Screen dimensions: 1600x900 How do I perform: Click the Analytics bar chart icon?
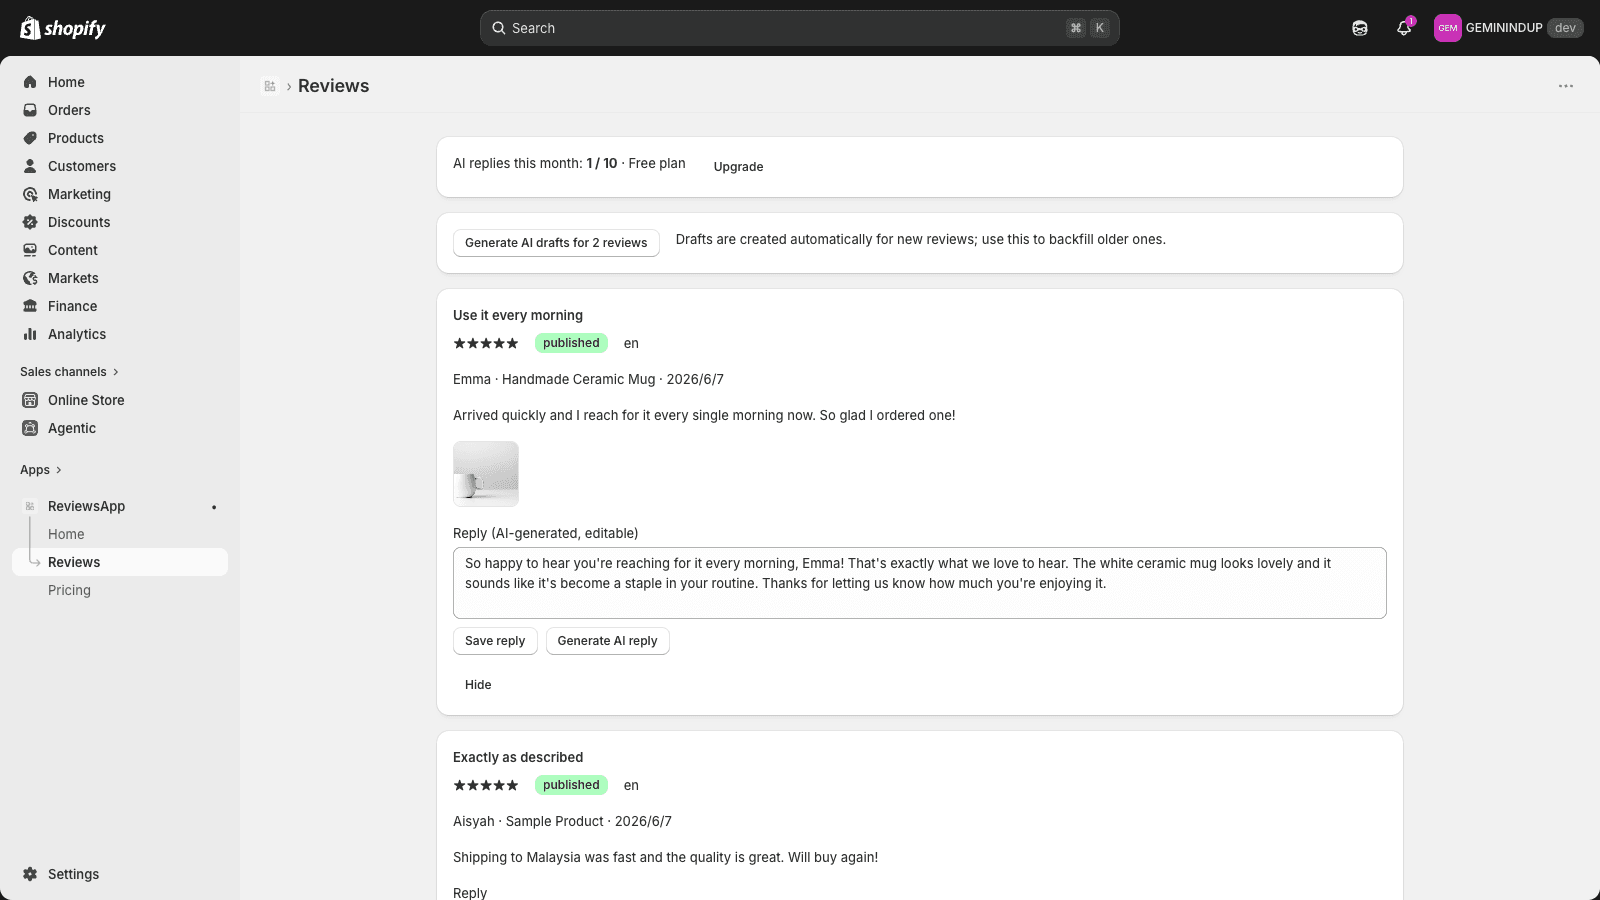point(30,334)
